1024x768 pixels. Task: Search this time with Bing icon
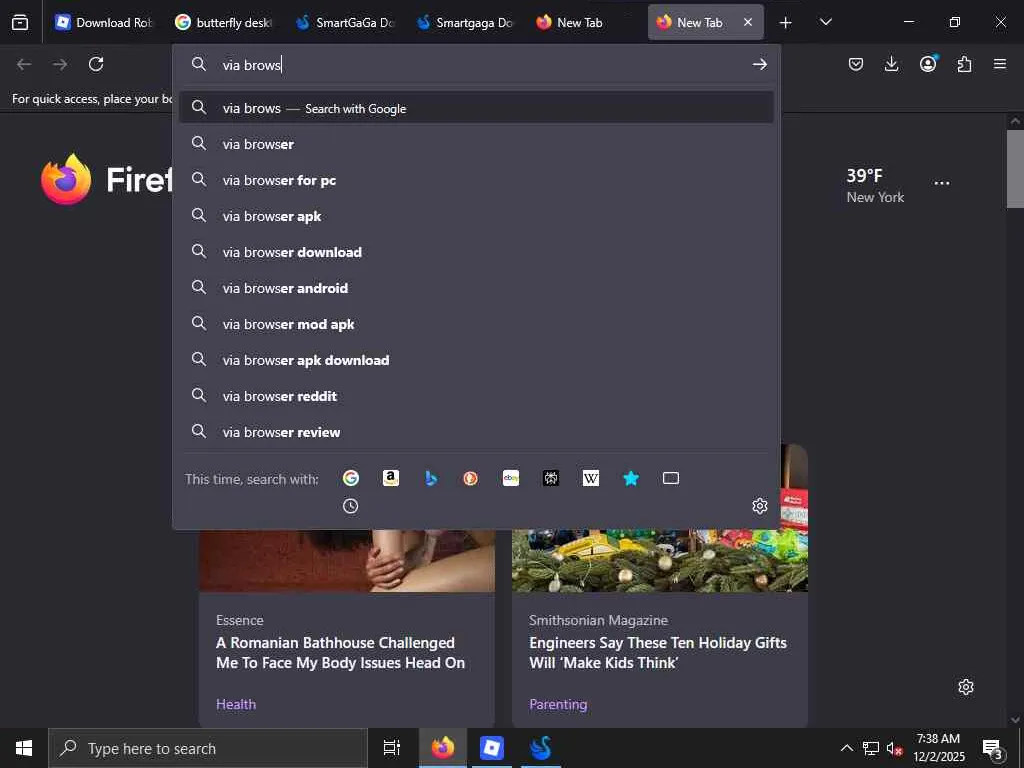(431, 479)
